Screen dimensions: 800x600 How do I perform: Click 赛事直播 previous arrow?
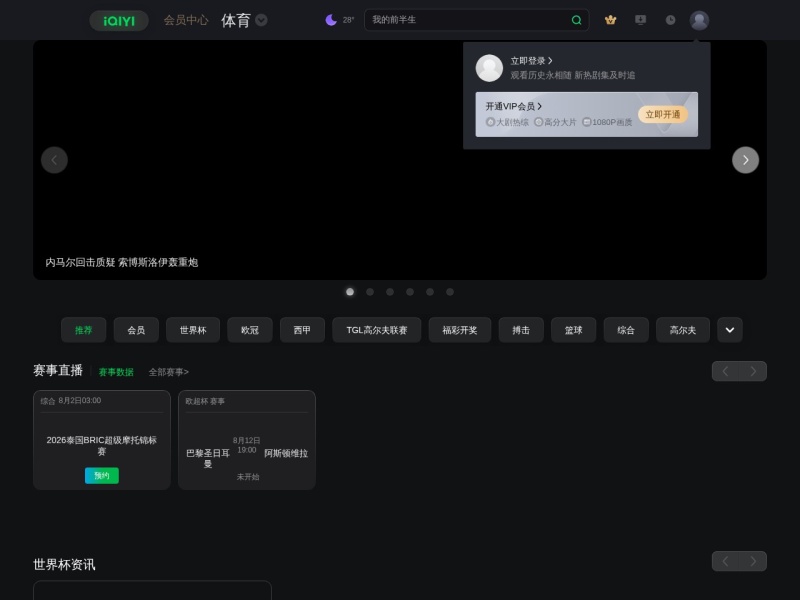tap(726, 371)
